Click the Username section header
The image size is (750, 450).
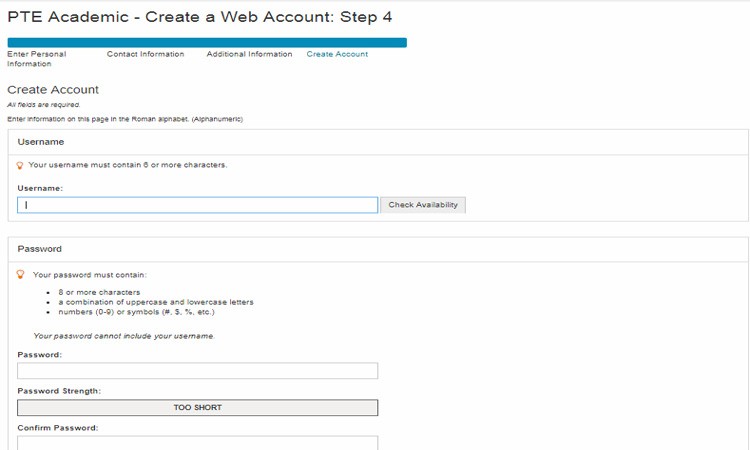click(x=41, y=142)
